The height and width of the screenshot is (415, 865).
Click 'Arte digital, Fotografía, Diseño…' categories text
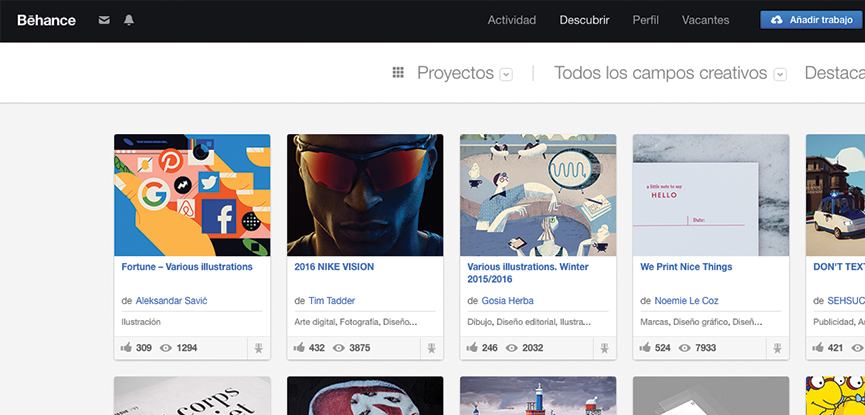pyautogui.click(x=356, y=322)
